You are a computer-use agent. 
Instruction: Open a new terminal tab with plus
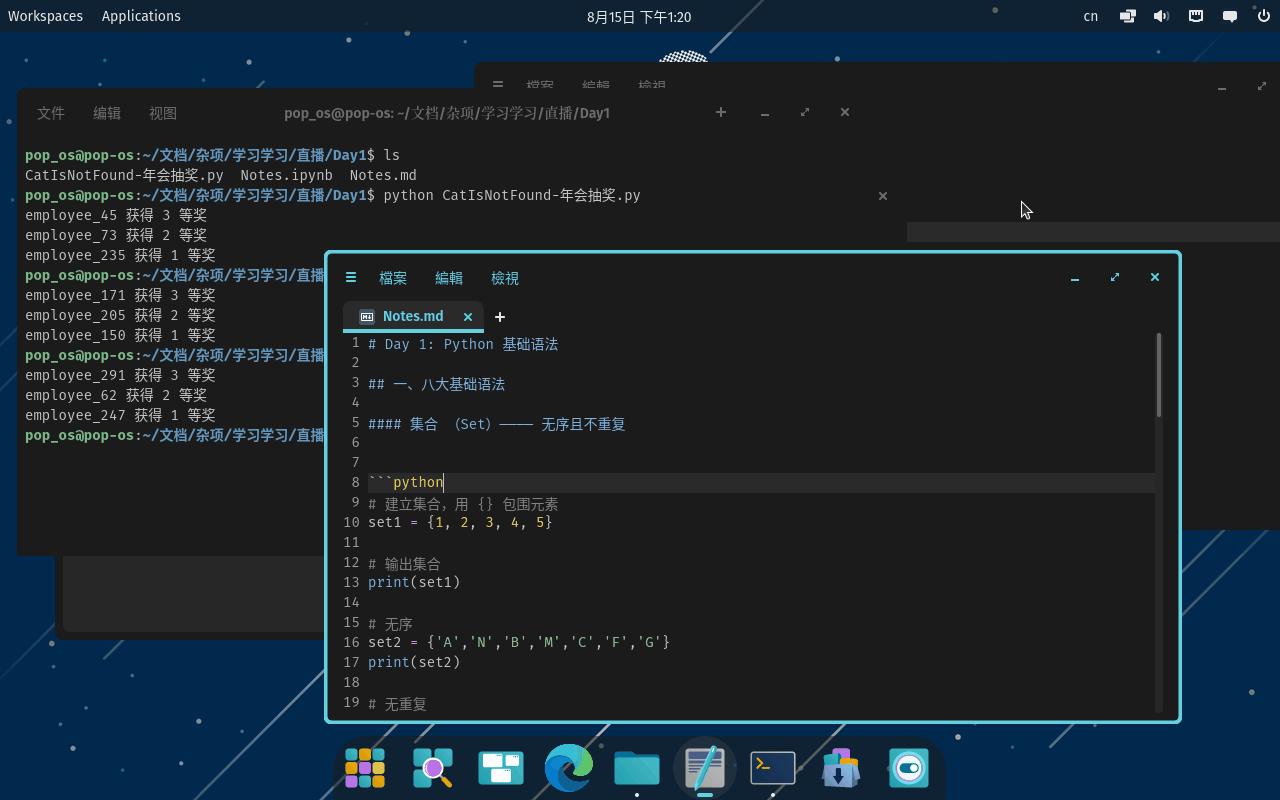(x=720, y=112)
